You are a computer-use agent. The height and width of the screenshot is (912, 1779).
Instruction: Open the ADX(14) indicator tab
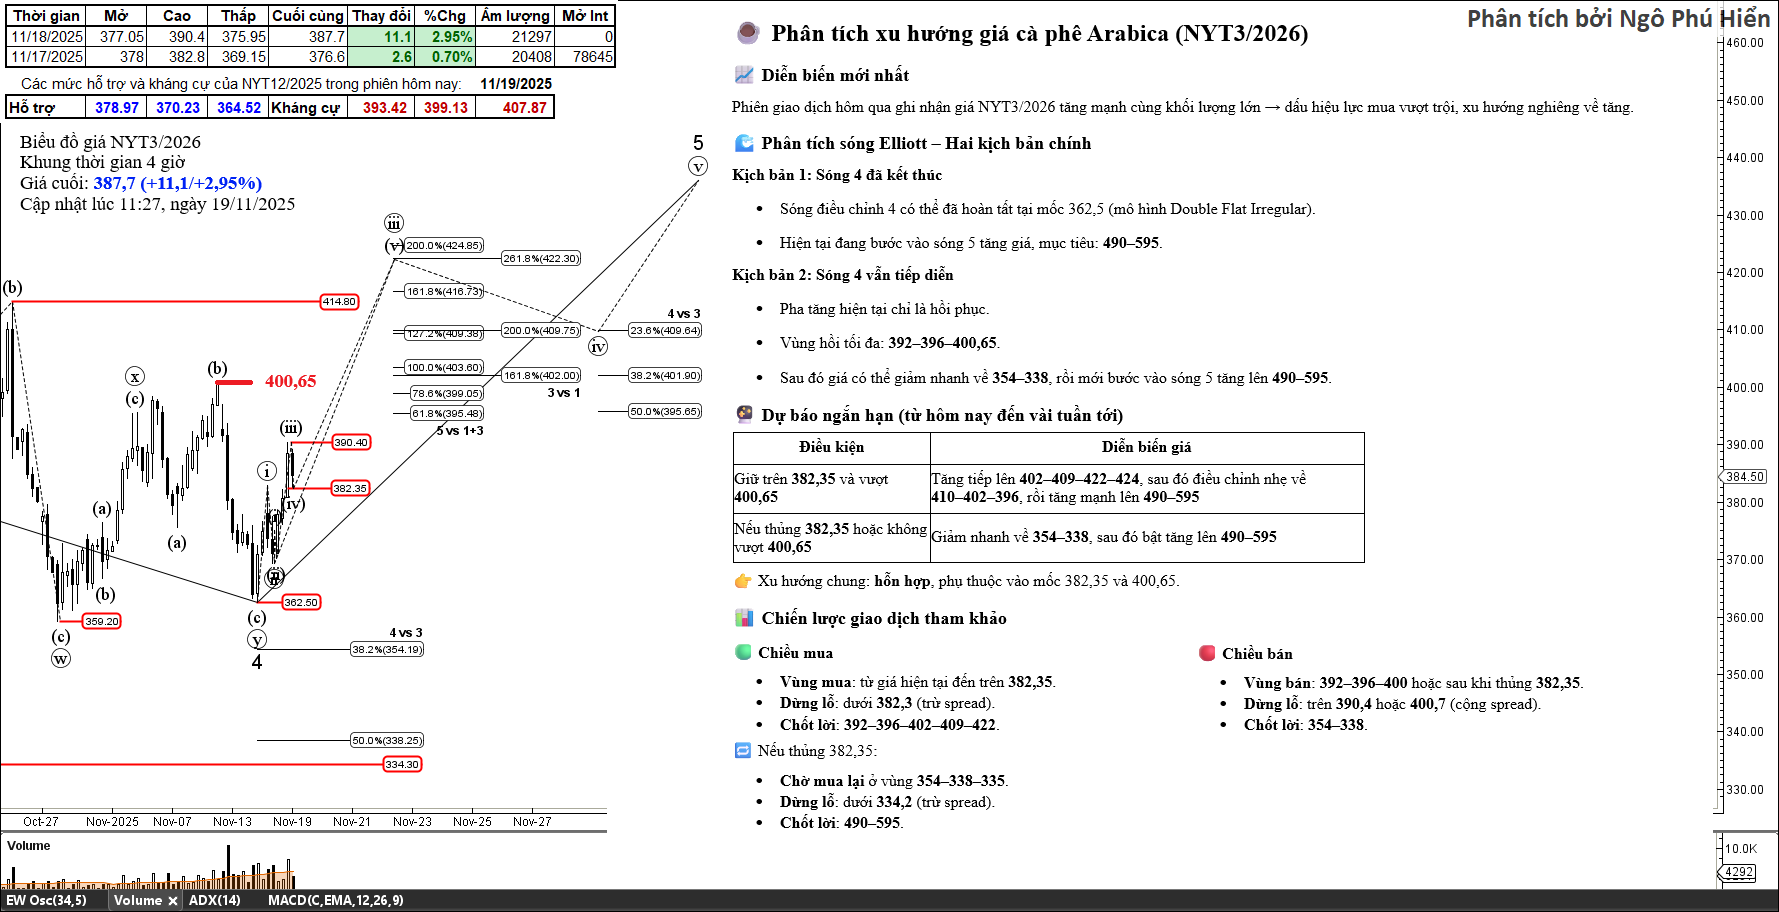pos(215,900)
